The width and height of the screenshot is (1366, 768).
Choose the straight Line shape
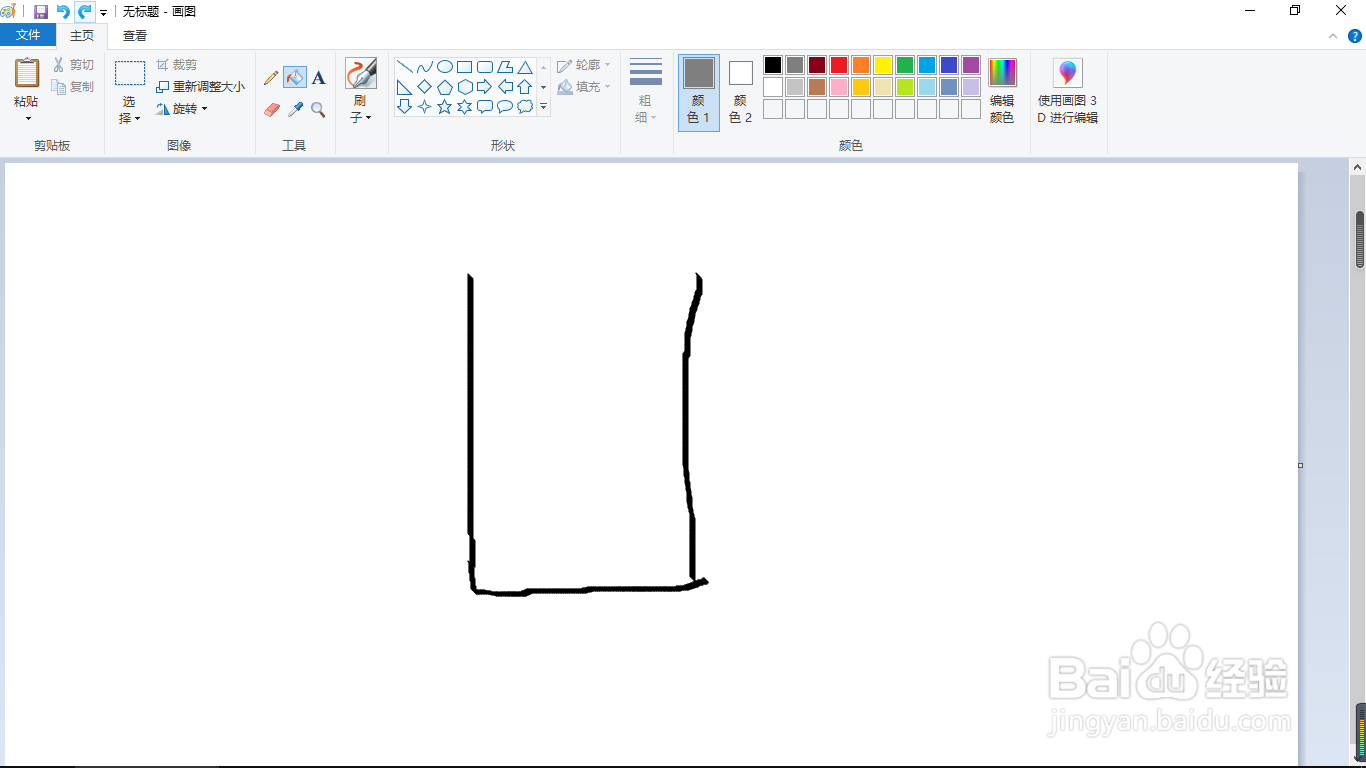click(405, 67)
